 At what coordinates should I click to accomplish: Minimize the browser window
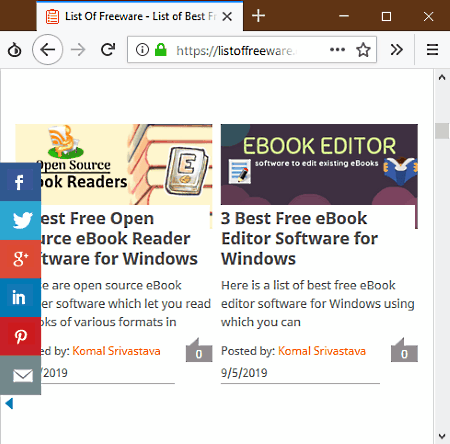point(344,16)
